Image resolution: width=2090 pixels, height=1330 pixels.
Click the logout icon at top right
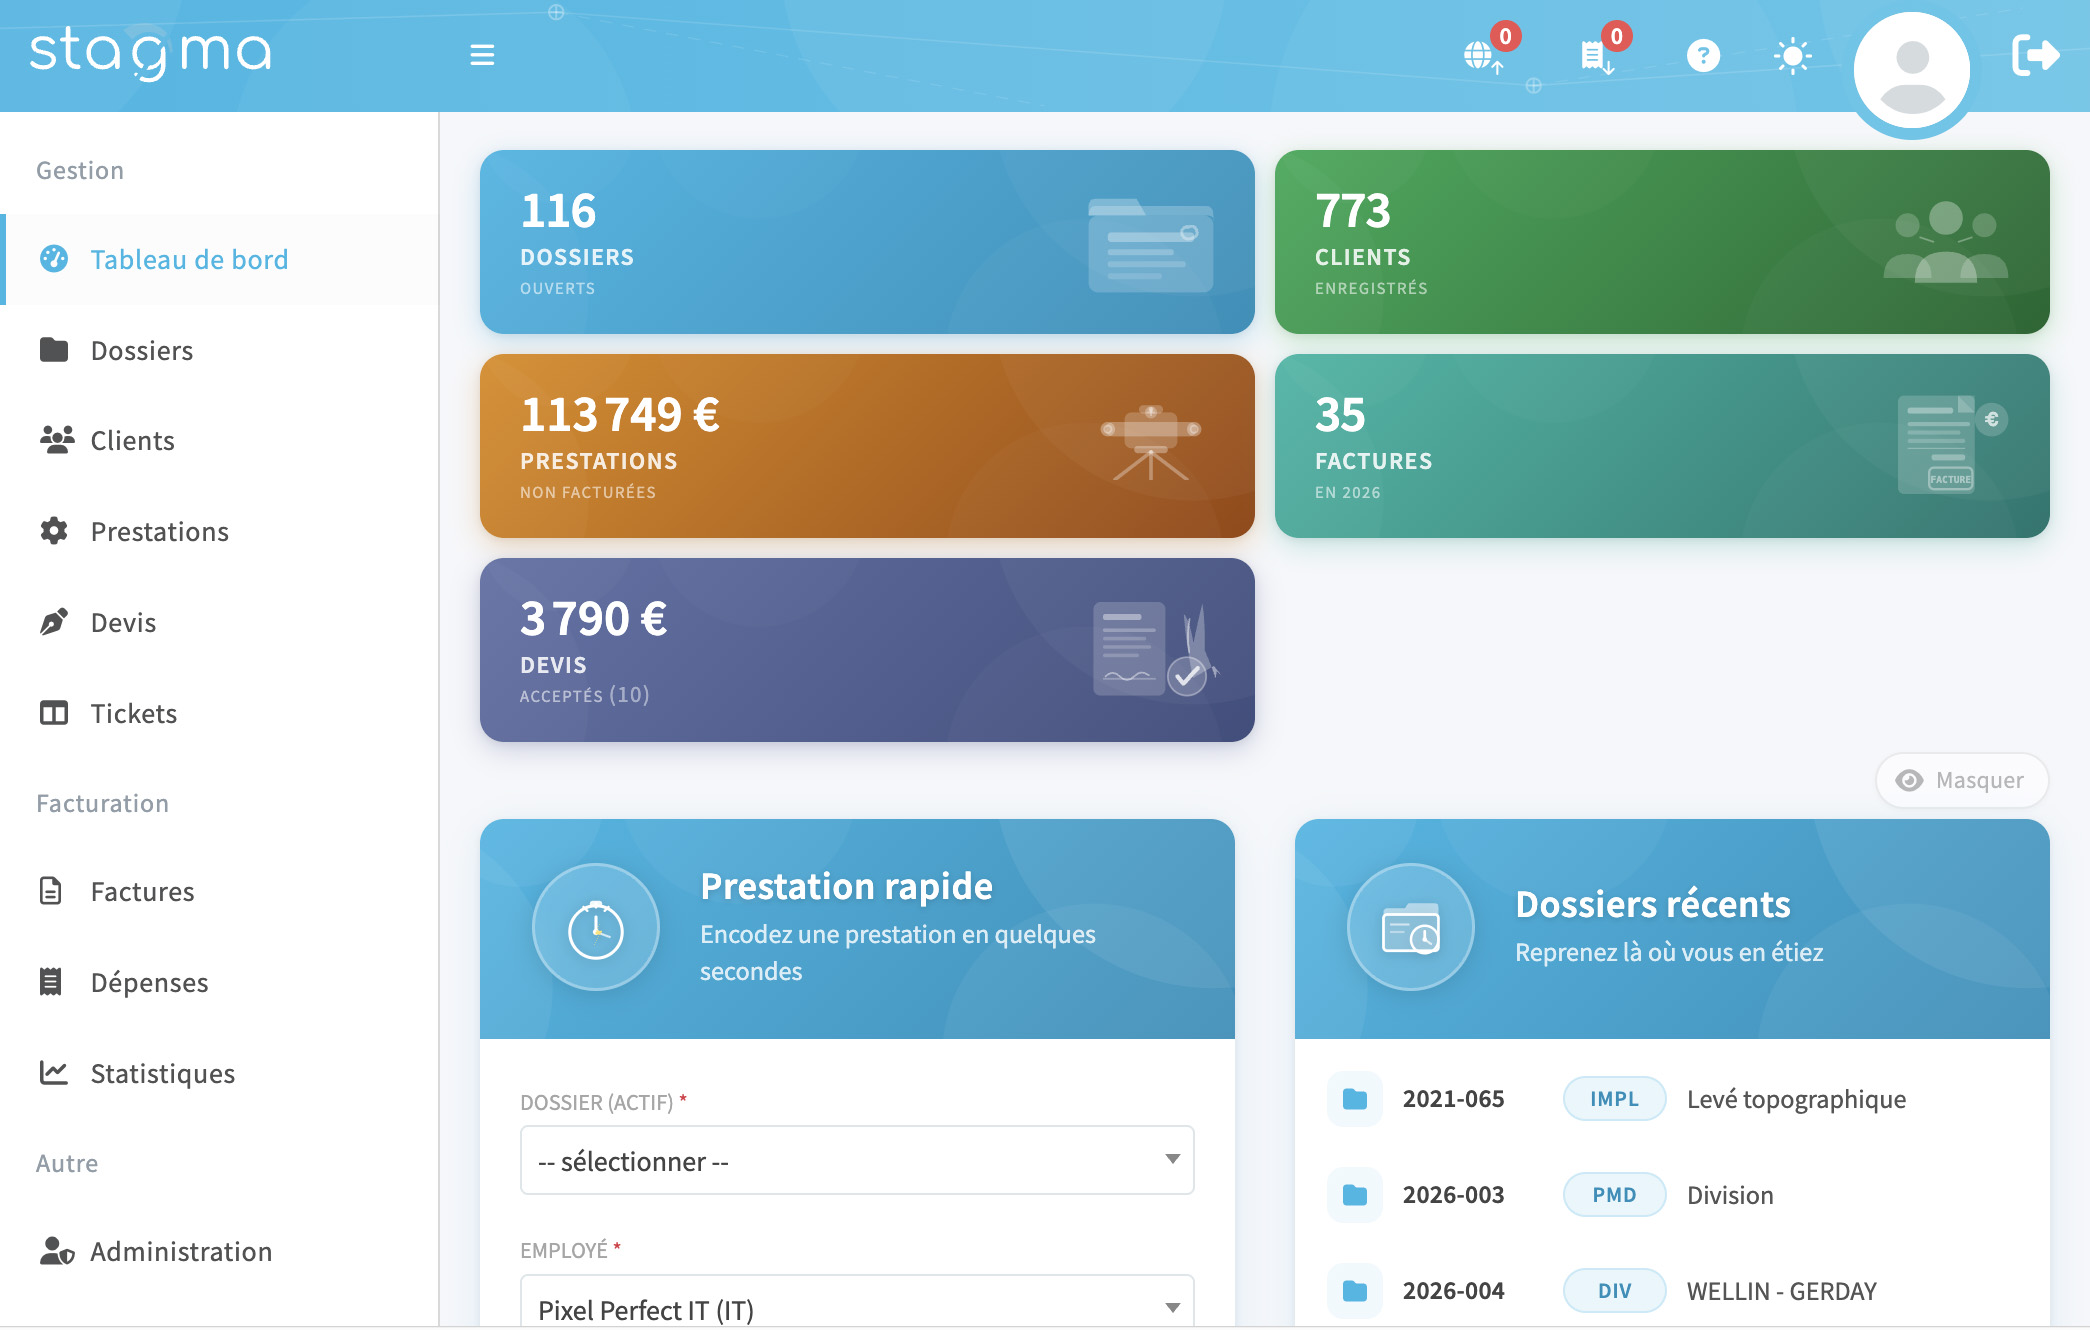pos(2035,57)
